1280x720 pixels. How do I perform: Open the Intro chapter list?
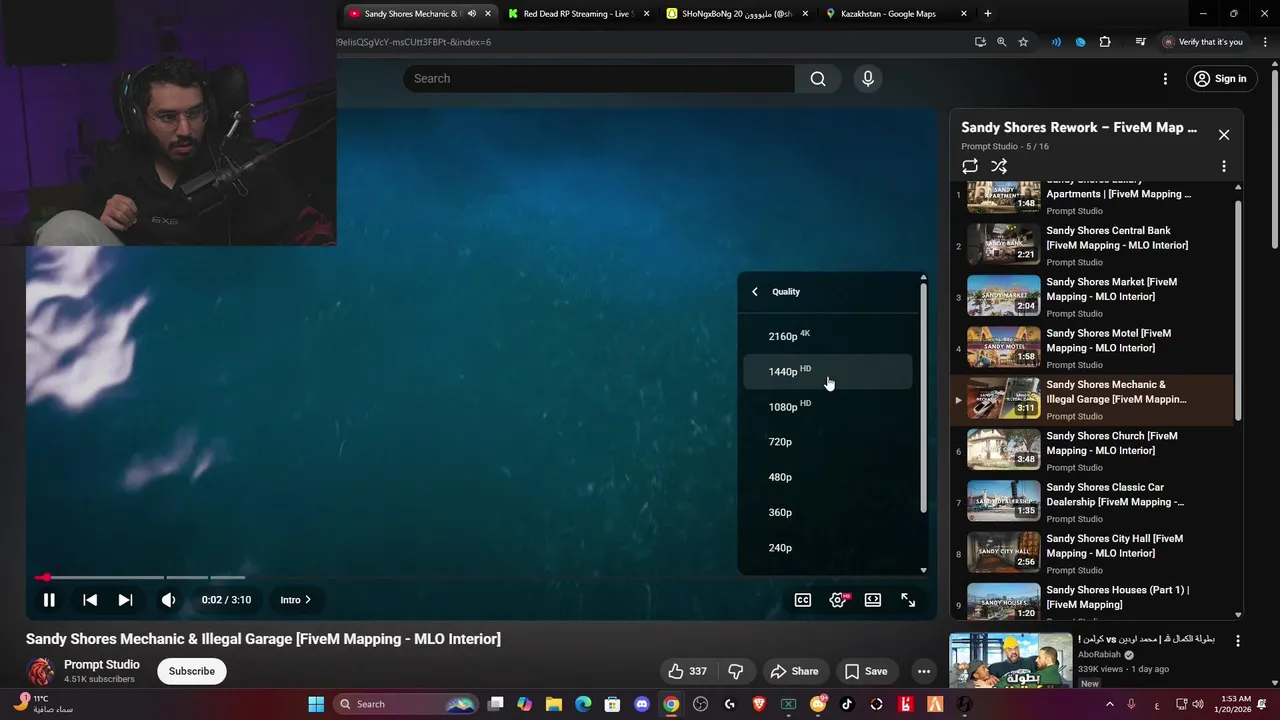pos(296,600)
